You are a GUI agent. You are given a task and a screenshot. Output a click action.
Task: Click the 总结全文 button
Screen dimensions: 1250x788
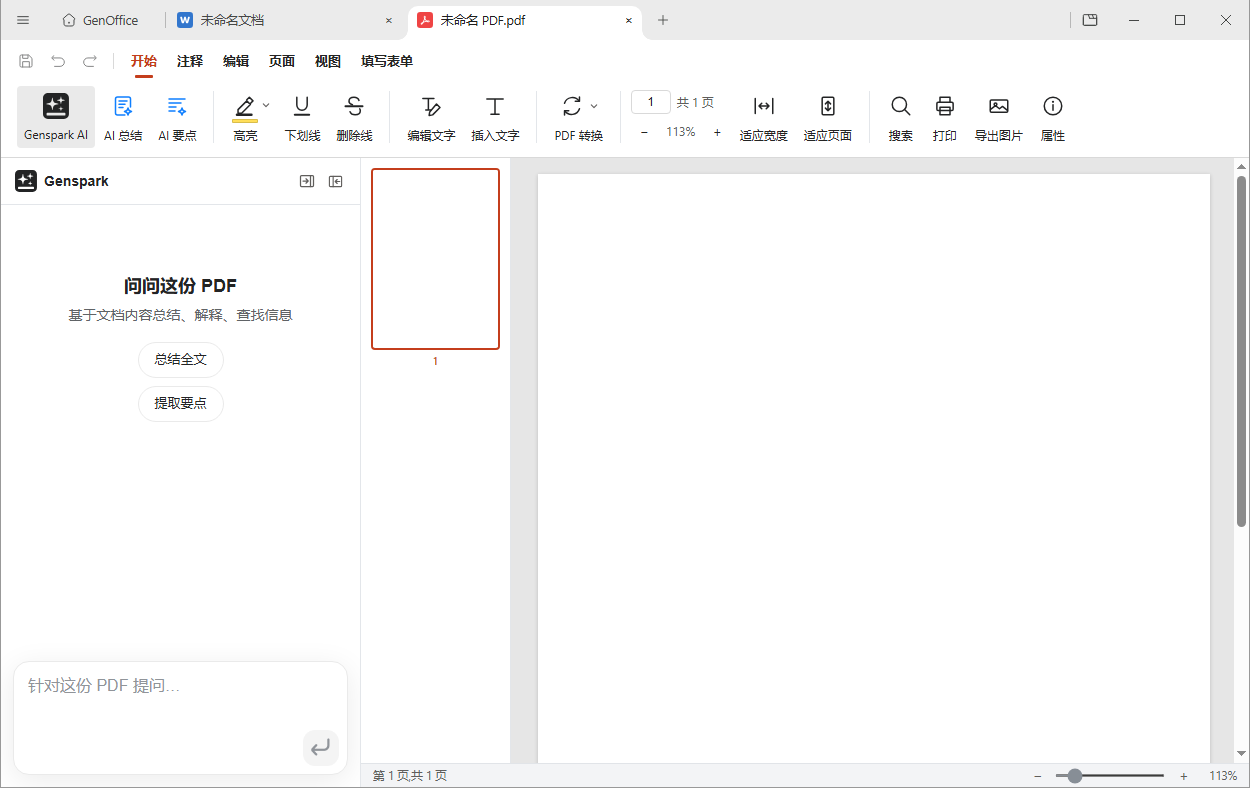tap(181, 359)
